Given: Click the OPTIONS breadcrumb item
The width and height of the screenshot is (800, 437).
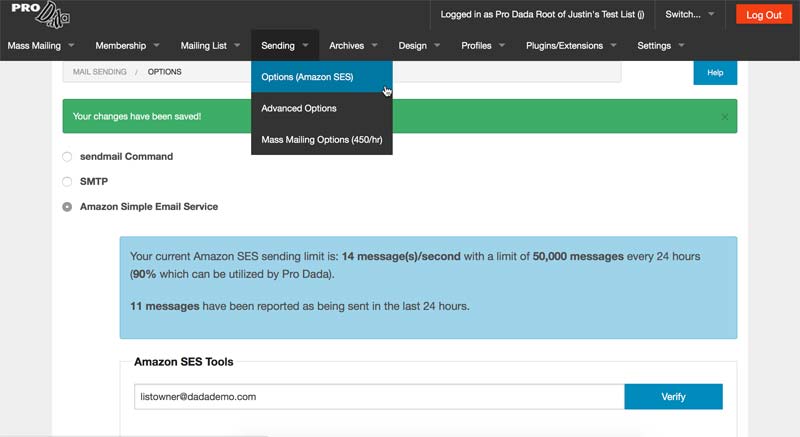Looking at the screenshot, I should point(164,72).
